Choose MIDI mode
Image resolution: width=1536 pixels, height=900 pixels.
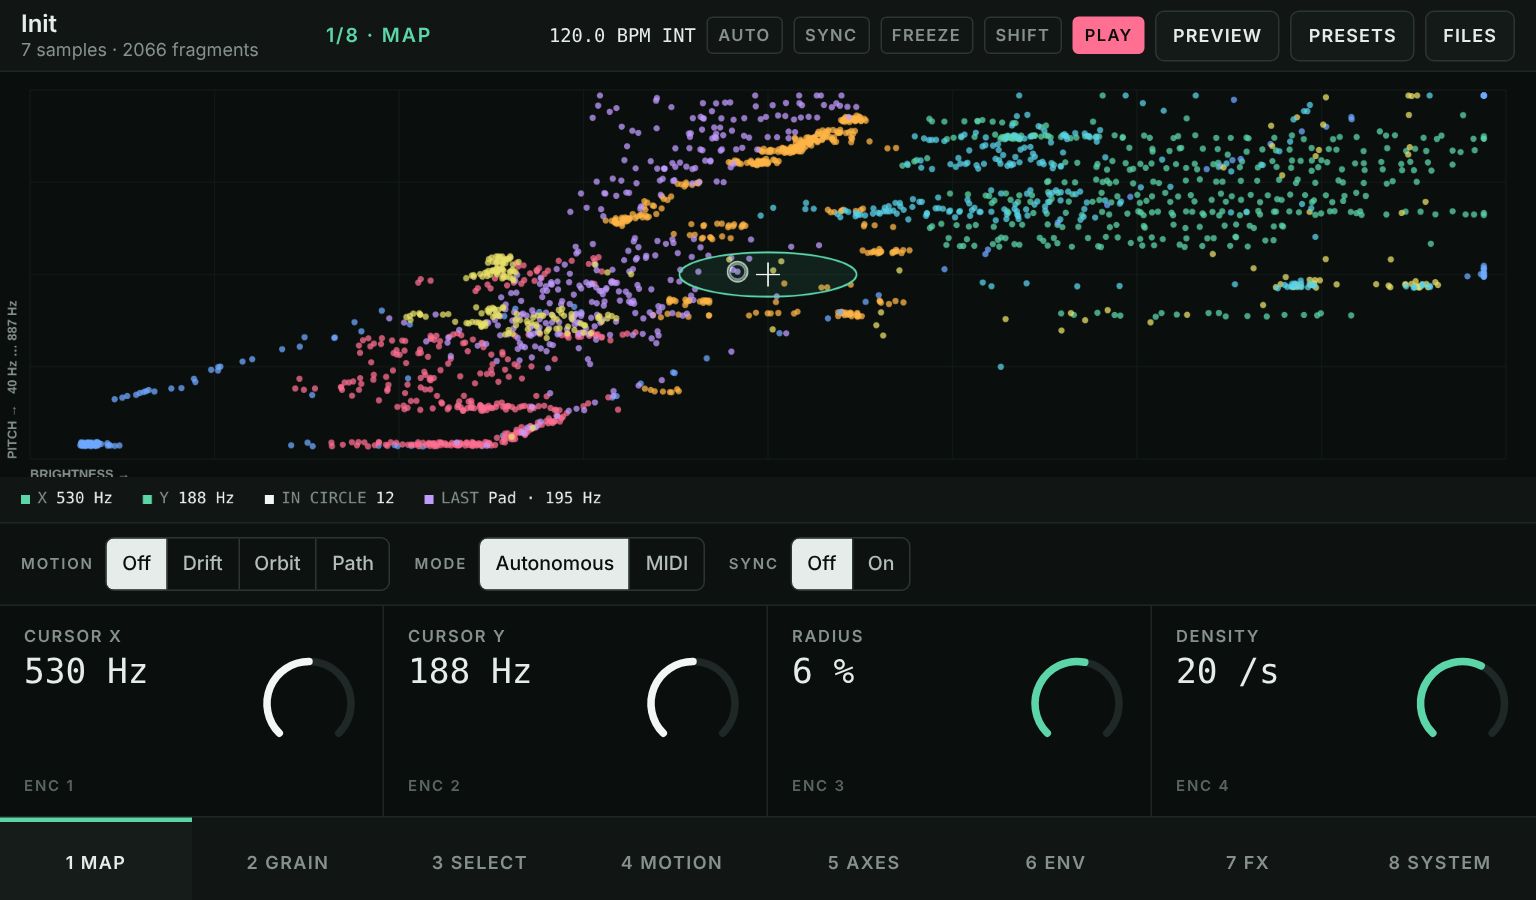[x=667, y=564]
